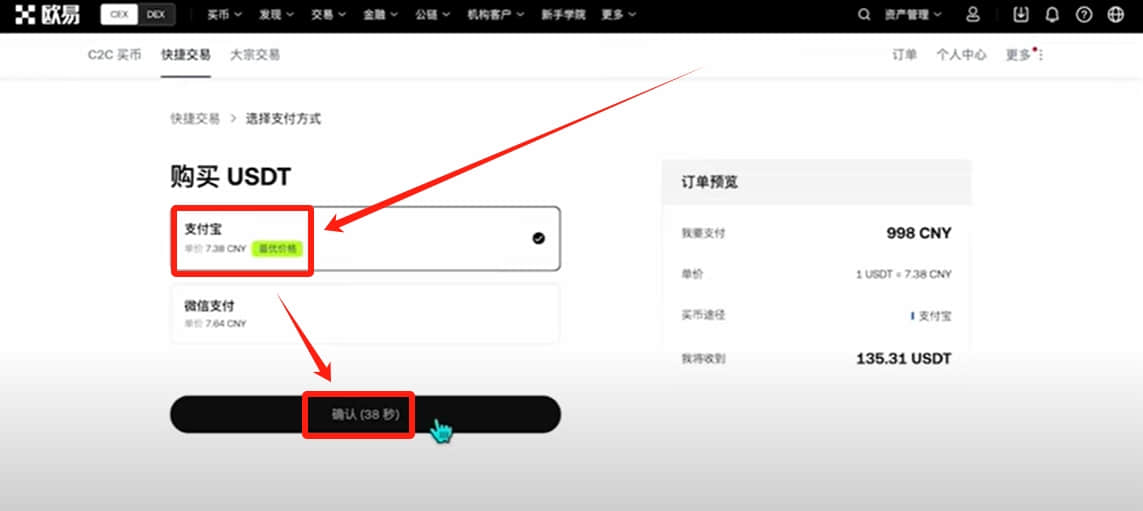Expand the 资产管理 dropdown menu
1143x511 pixels.
tap(913, 15)
